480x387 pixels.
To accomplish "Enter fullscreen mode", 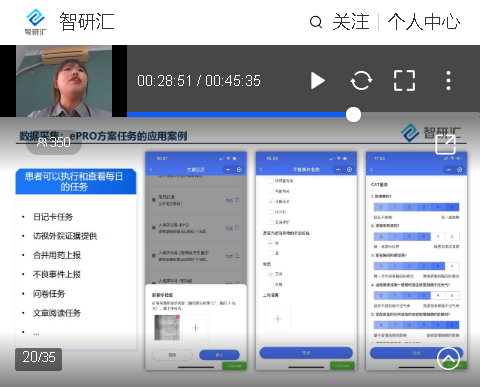I will 404,80.
